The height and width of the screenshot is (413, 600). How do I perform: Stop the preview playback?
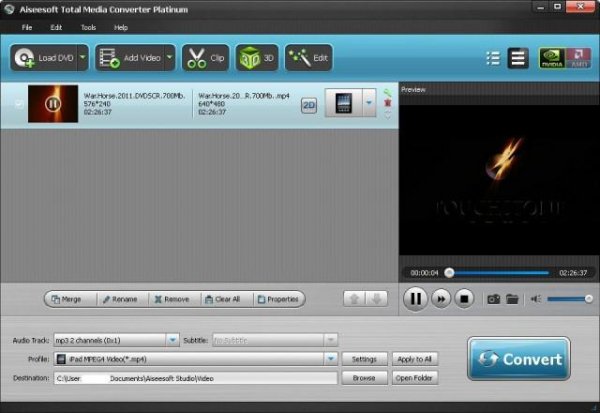point(464,299)
